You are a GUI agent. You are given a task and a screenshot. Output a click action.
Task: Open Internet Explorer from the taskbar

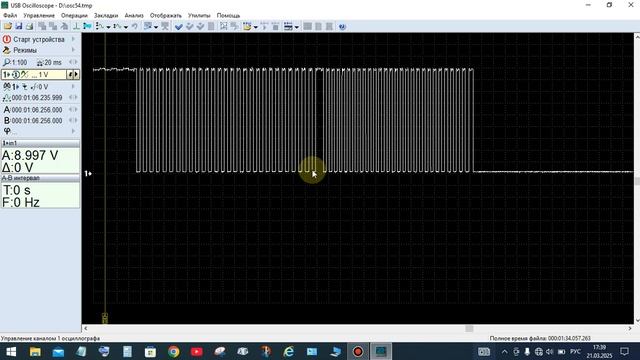(x=289, y=351)
